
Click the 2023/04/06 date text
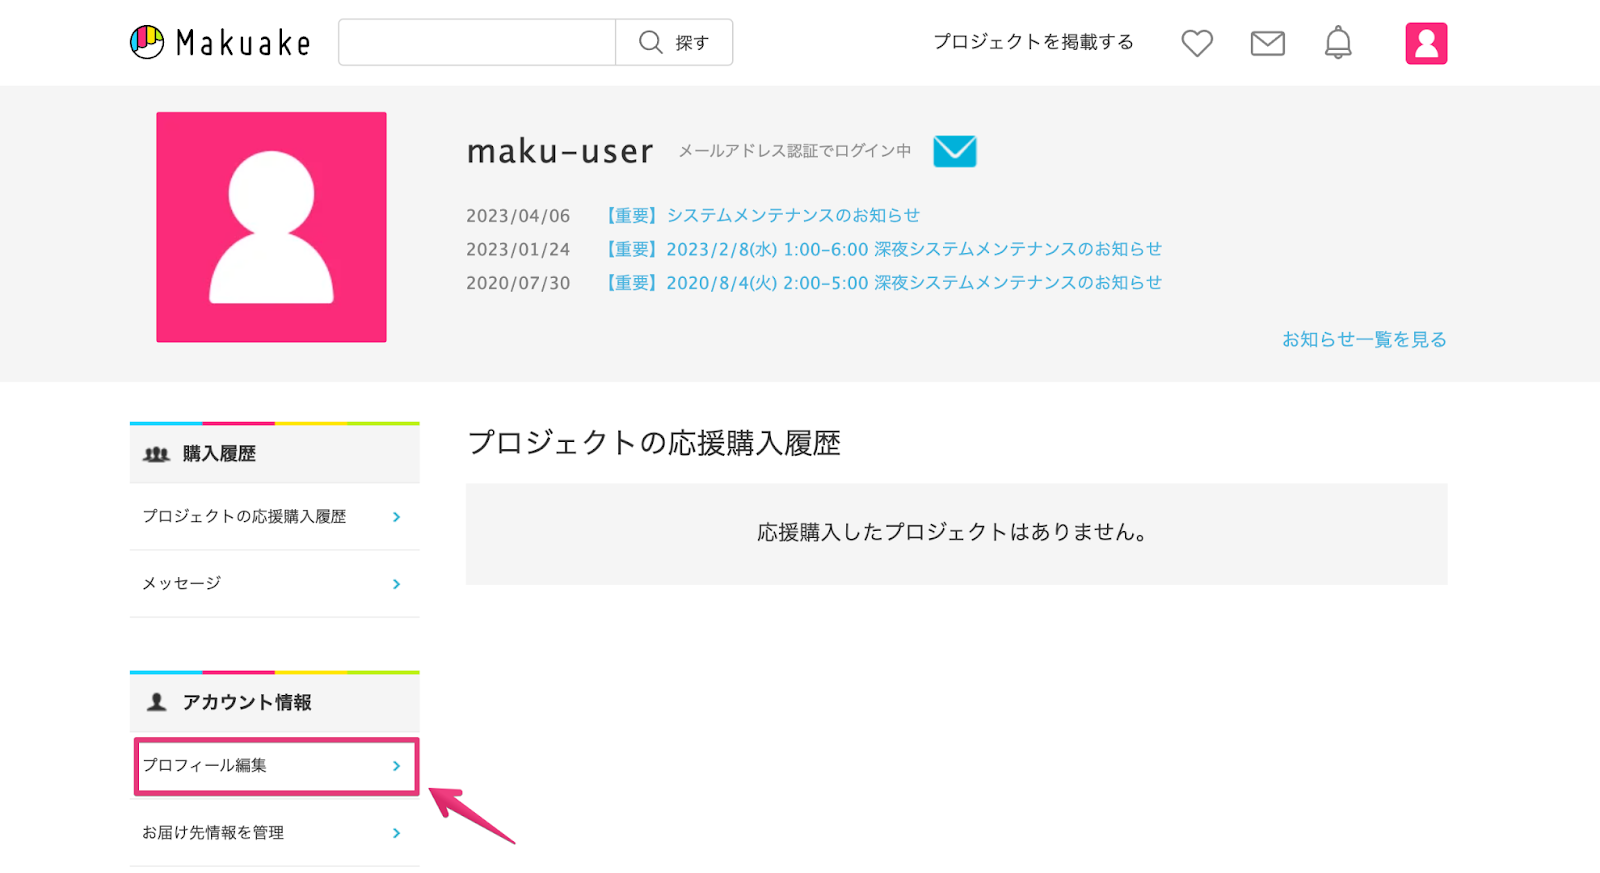pyautogui.click(x=518, y=216)
